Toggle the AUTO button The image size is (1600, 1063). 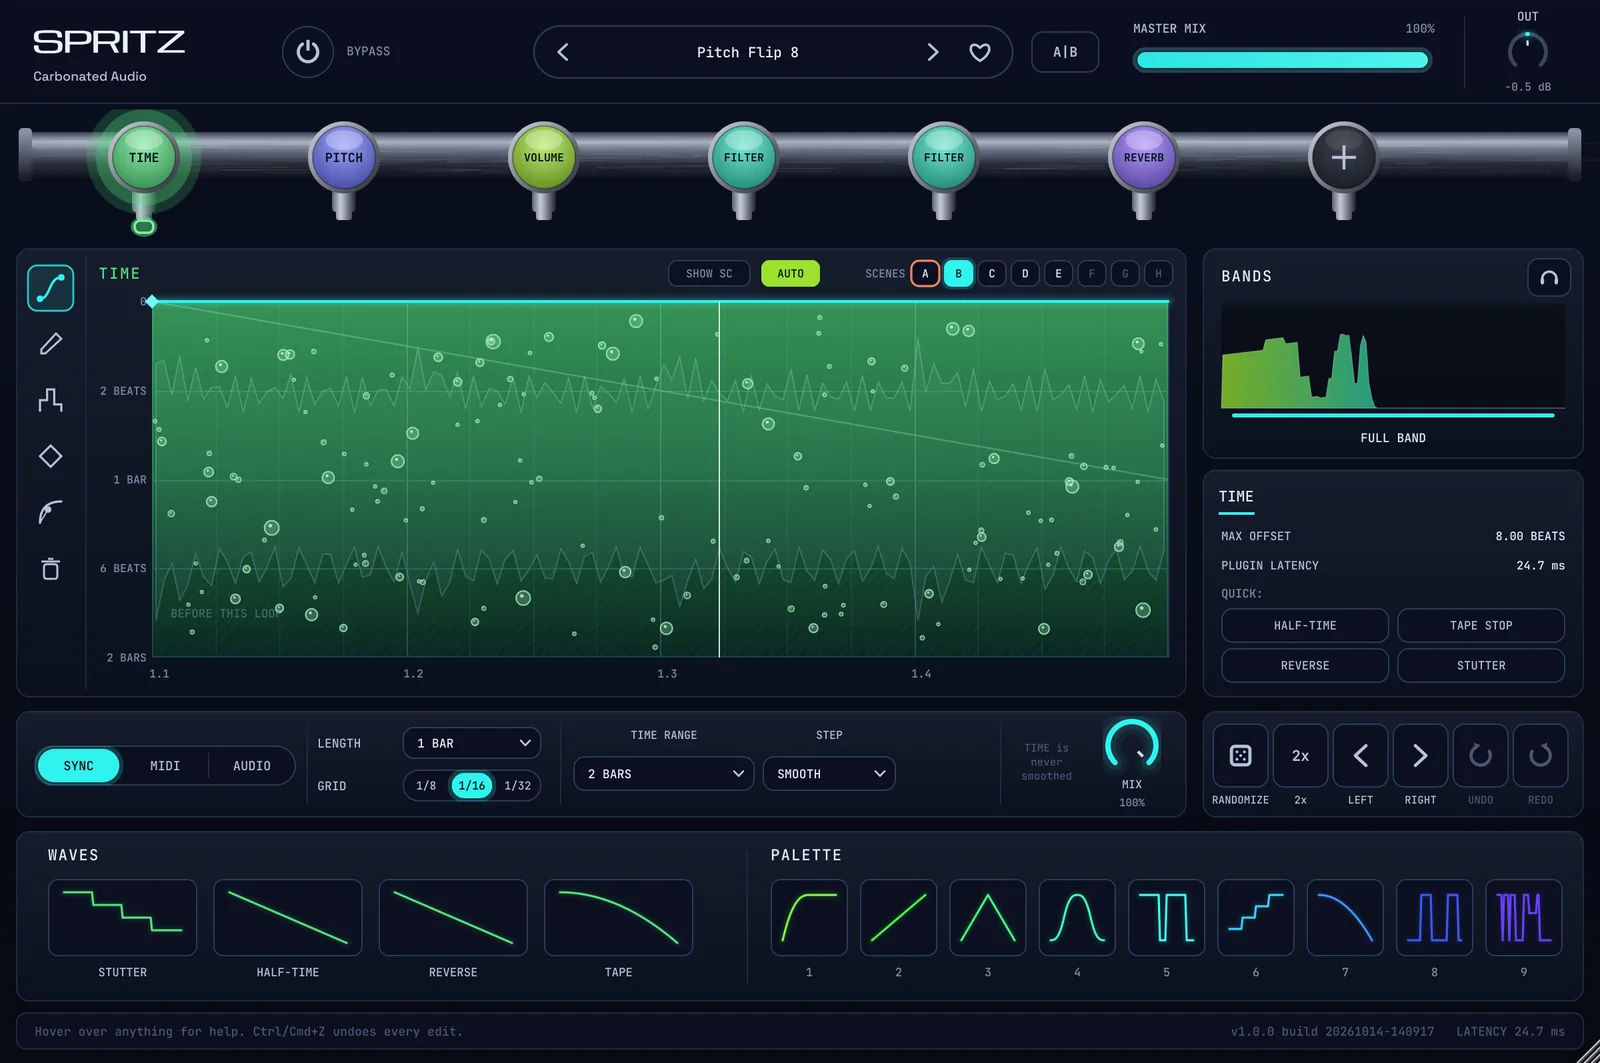click(x=790, y=274)
